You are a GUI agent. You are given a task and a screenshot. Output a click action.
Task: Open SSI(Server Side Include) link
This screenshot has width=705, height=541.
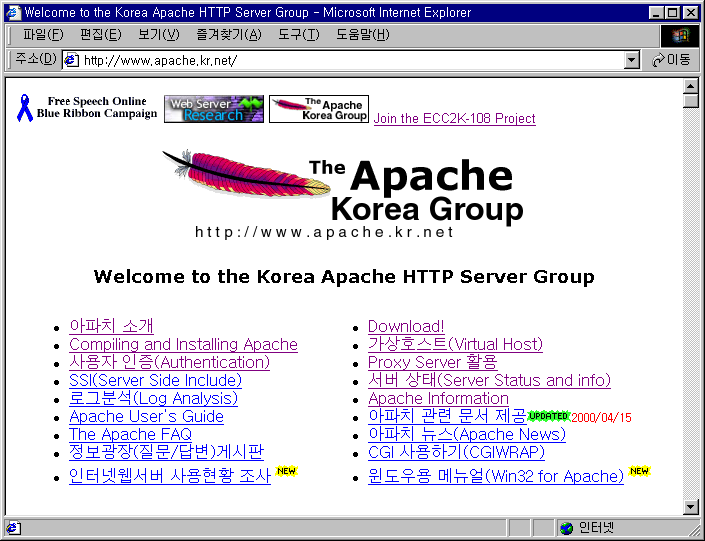click(155, 380)
